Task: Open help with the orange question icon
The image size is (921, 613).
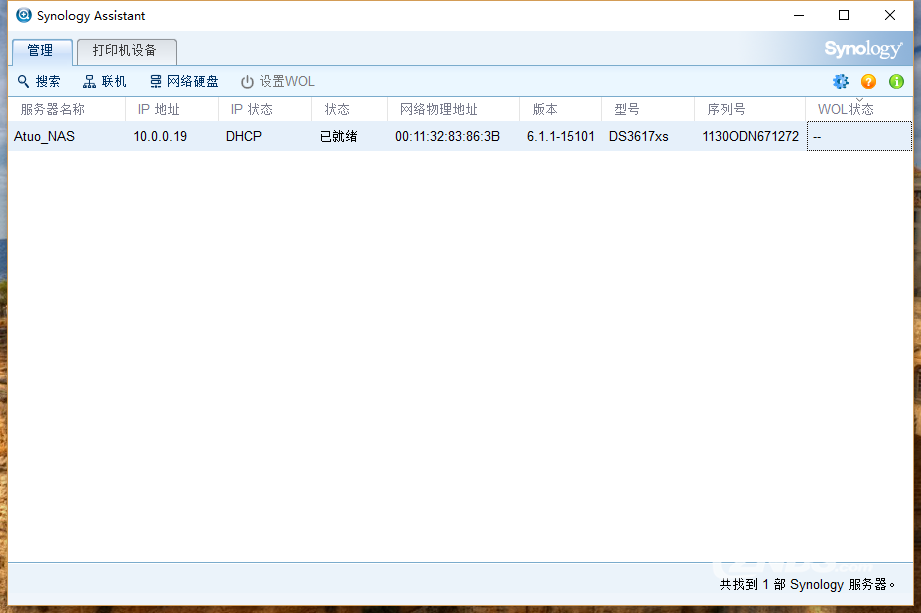Action: tap(868, 82)
